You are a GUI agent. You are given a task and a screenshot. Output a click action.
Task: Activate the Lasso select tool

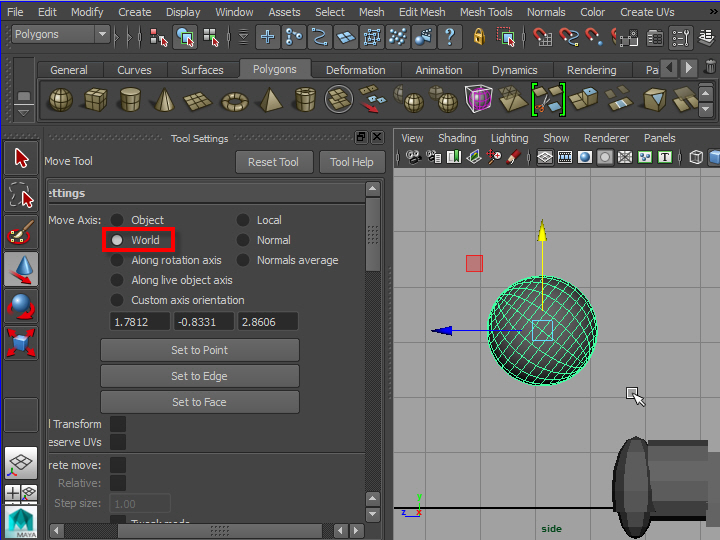21,195
